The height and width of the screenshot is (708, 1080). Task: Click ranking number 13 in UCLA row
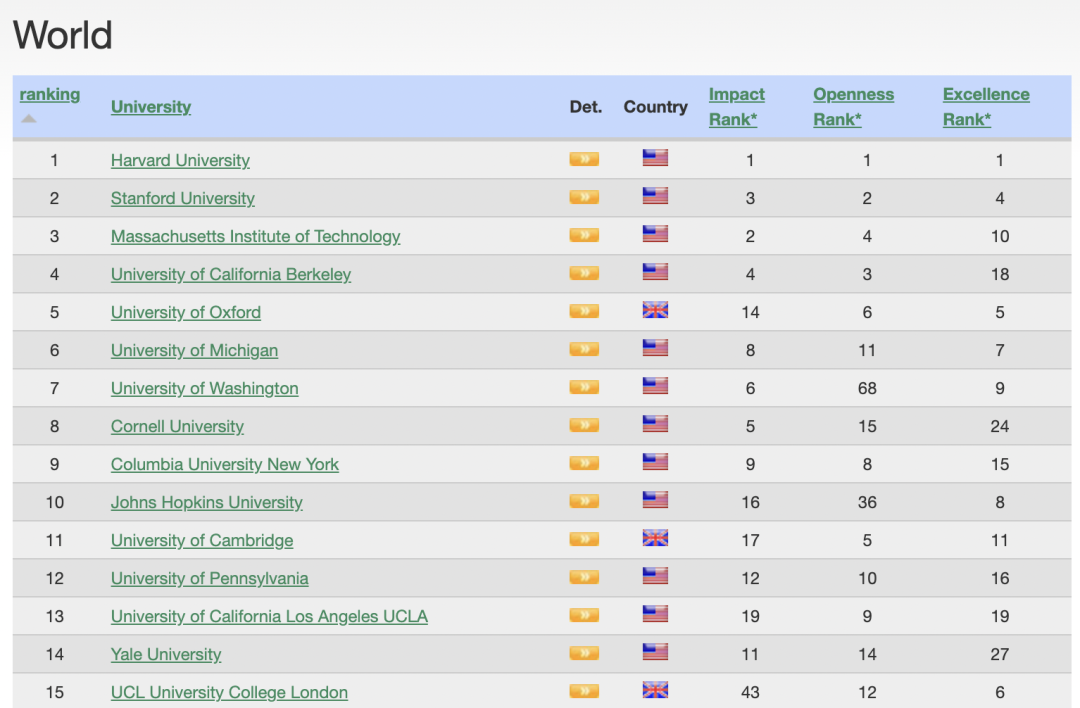click(x=54, y=616)
